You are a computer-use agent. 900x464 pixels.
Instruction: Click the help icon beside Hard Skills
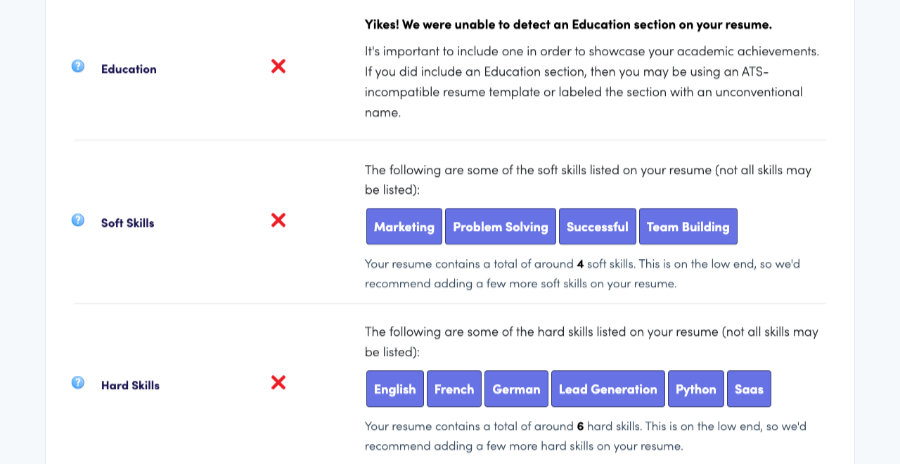pos(78,382)
